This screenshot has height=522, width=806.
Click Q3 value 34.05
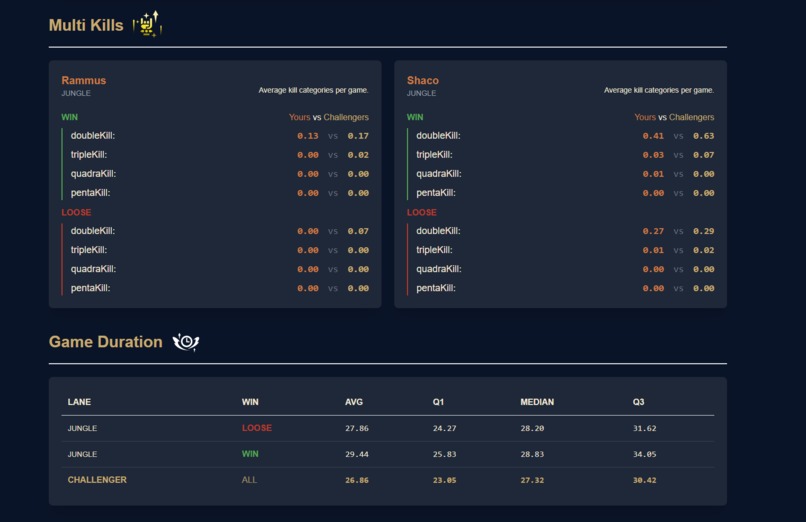645,454
